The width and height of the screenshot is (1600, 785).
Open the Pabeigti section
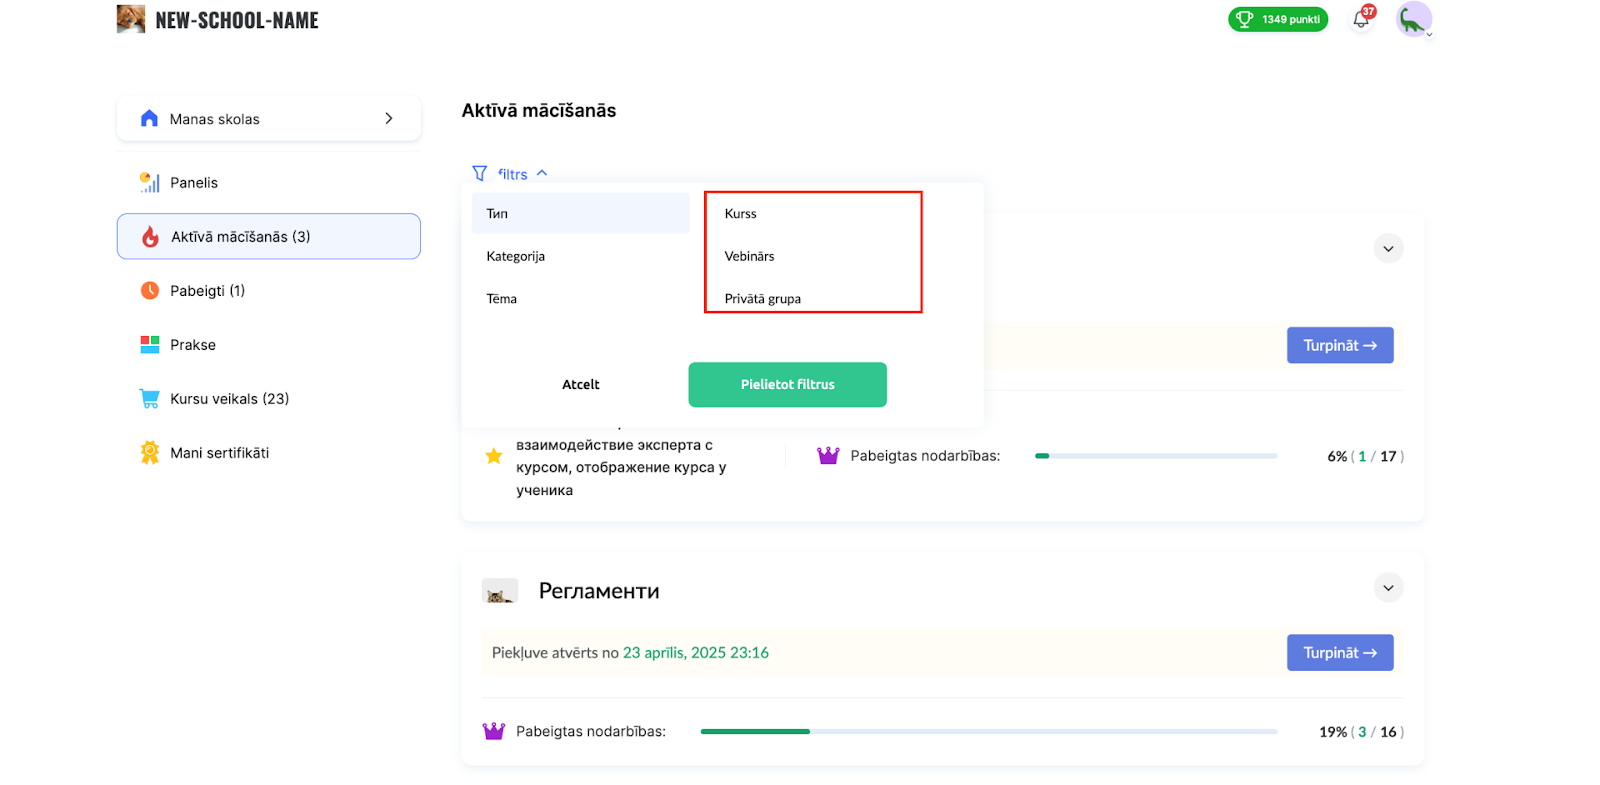tap(207, 291)
